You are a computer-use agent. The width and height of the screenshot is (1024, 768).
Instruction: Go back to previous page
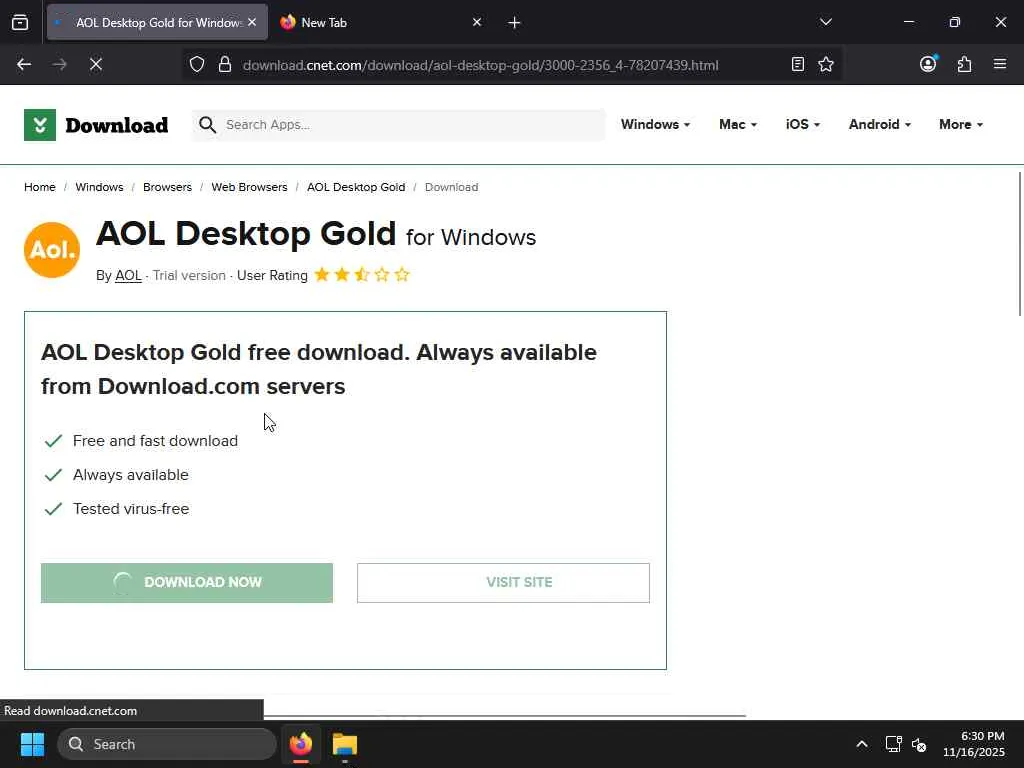coord(24,64)
